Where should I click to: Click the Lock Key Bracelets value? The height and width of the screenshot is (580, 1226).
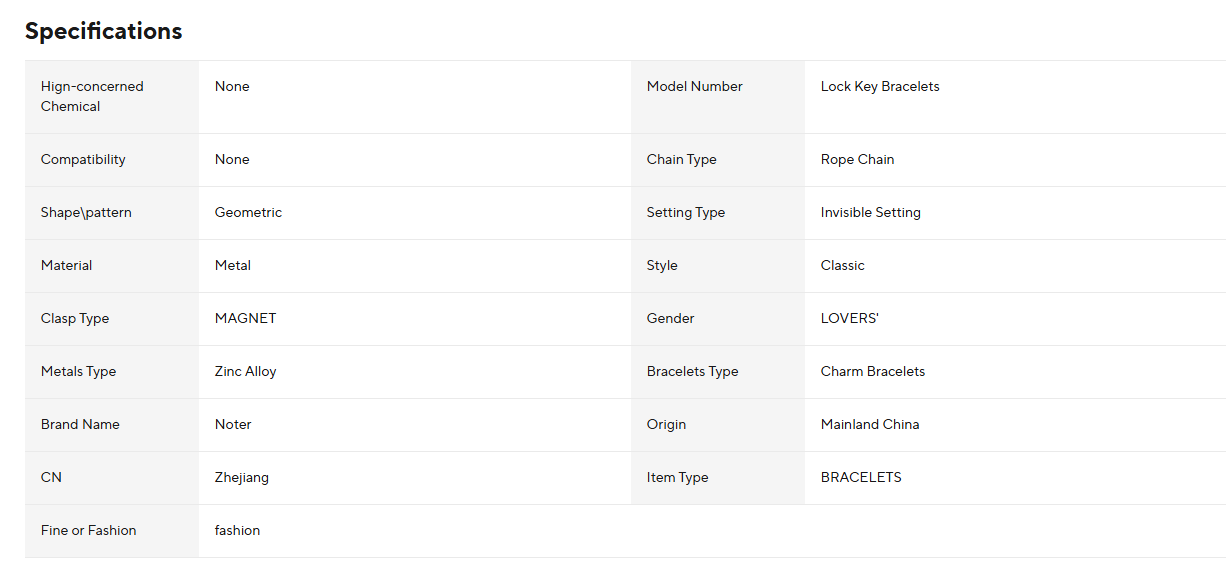880,87
